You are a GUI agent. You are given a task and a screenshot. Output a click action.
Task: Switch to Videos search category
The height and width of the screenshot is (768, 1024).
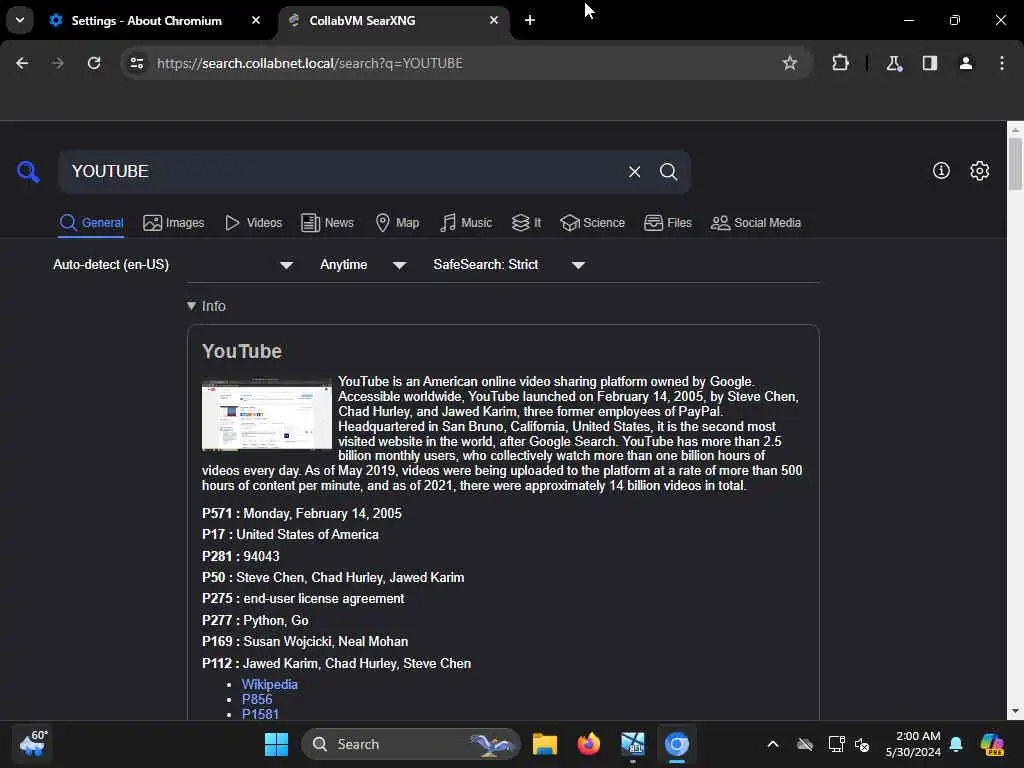click(253, 223)
